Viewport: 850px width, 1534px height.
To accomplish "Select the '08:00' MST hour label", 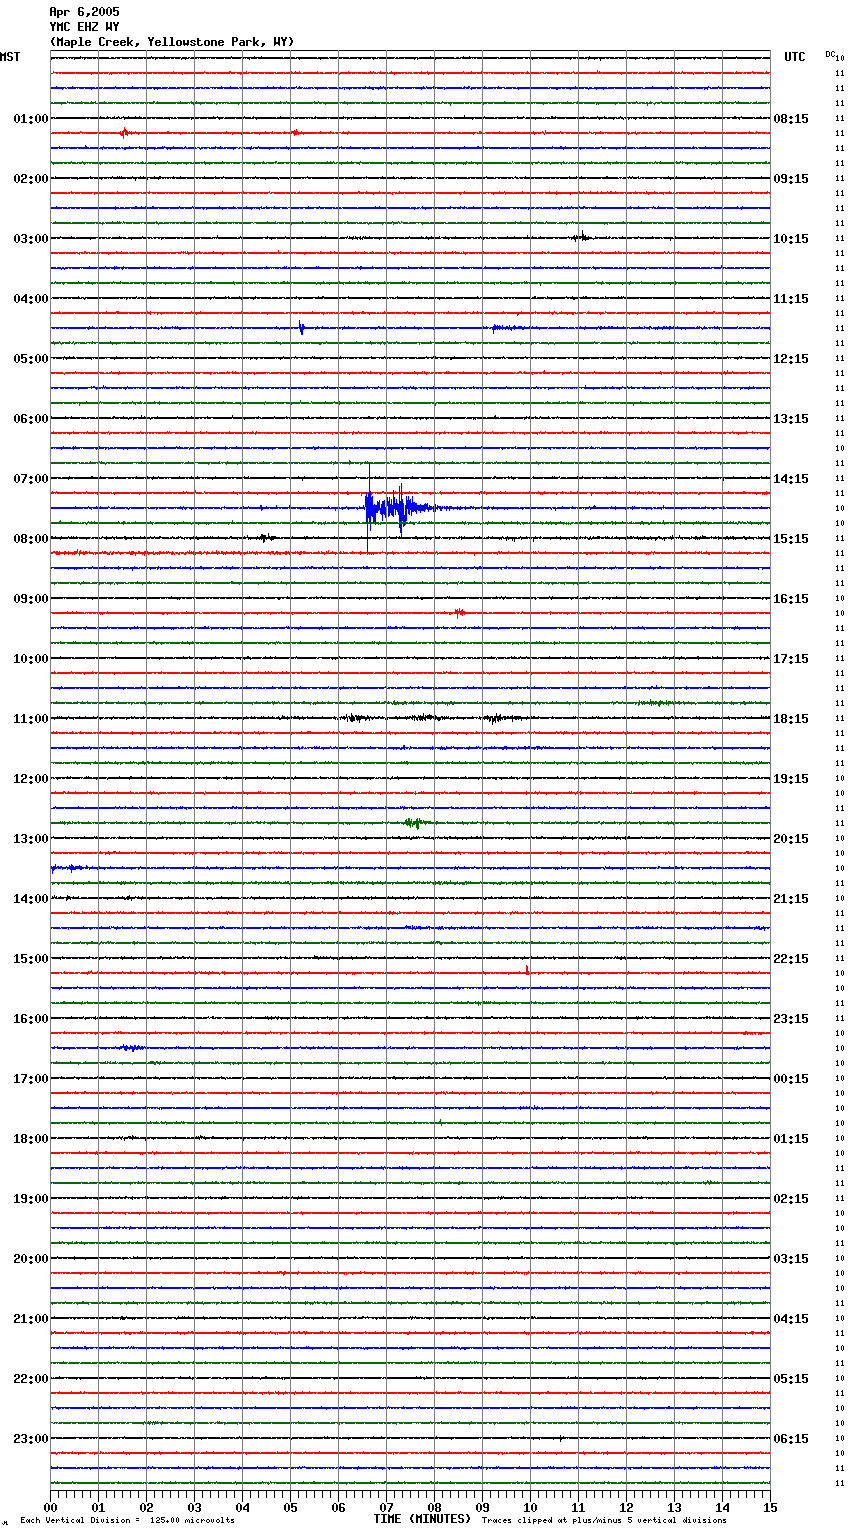I will coord(31,539).
